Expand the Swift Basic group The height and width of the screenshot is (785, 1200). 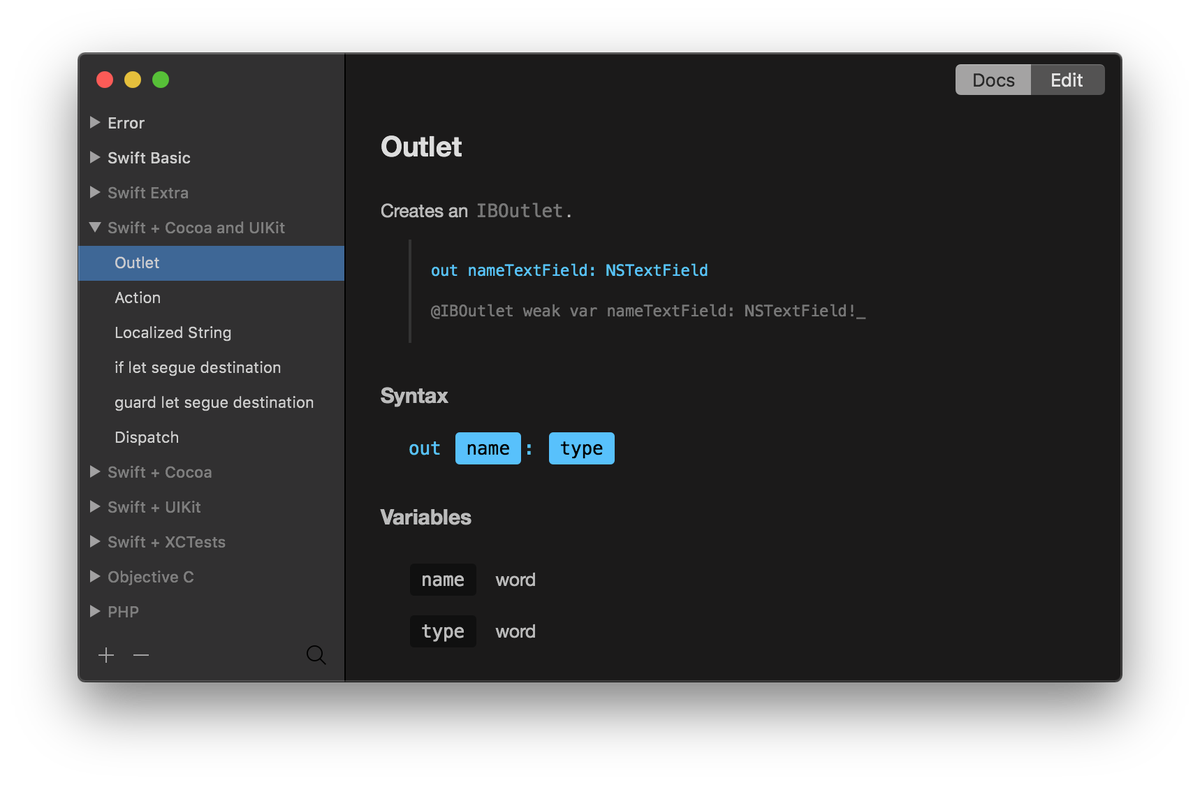click(95, 157)
